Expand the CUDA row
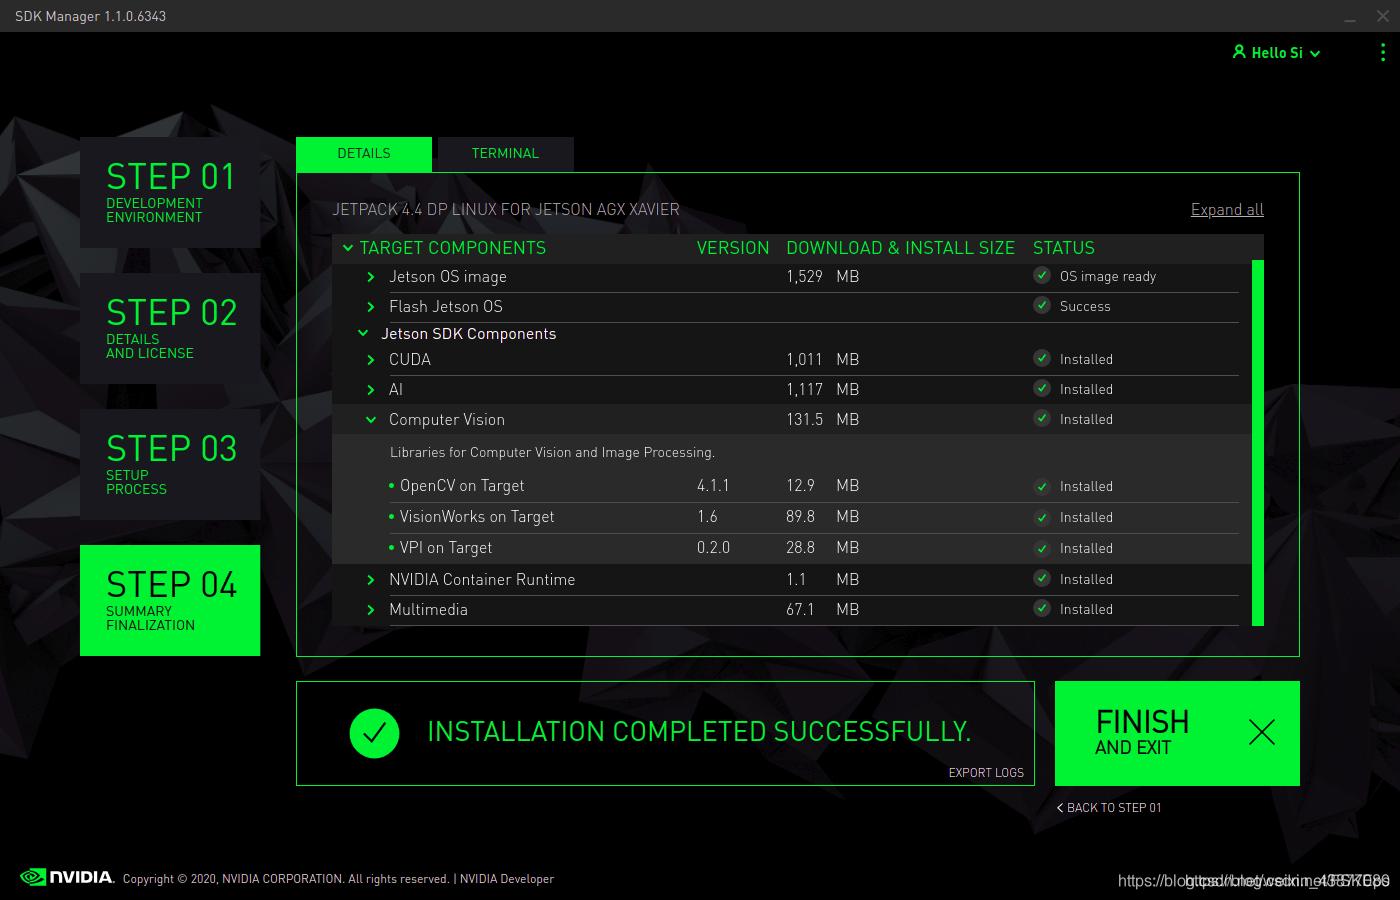 click(371, 360)
